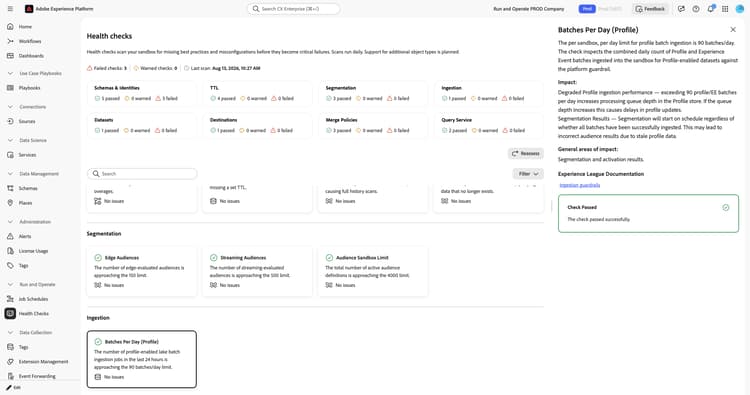Click 'Run and Operate PROD Company' organization name

pos(529,9)
